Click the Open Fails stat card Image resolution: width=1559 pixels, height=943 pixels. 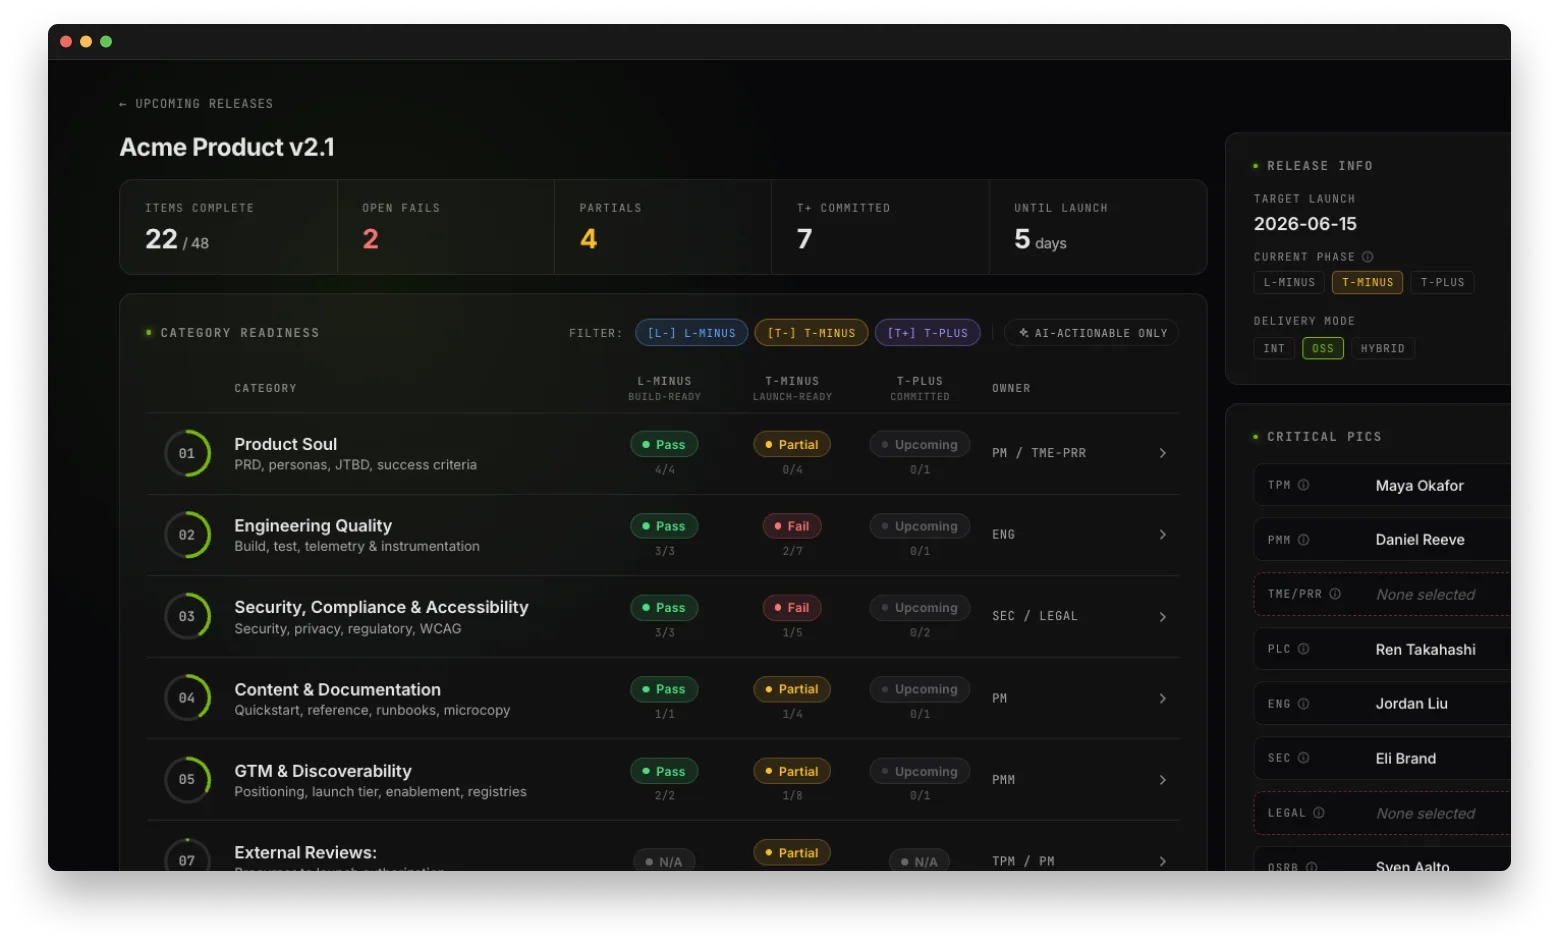coord(446,227)
